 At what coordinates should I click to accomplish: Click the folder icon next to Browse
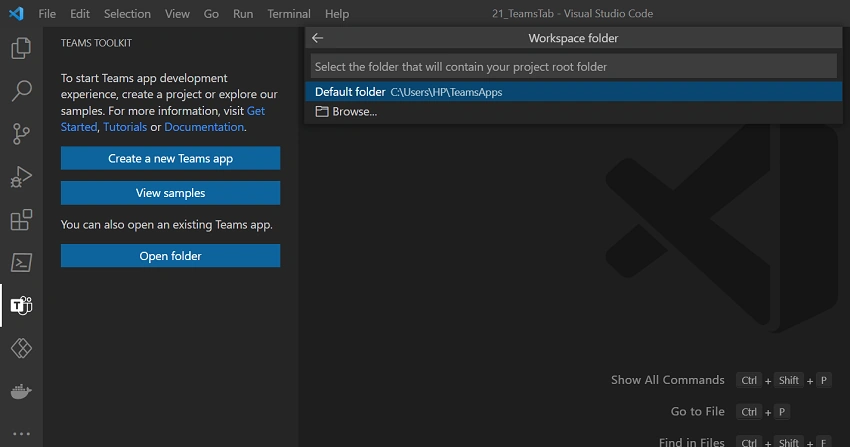[322, 112]
